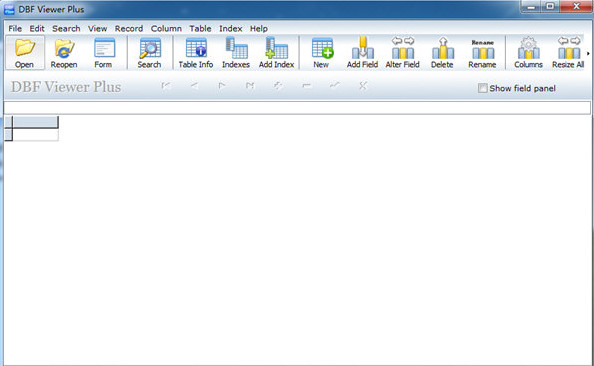The height and width of the screenshot is (366, 594).
Task: Open the Edit menu
Action: [x=37, y=28]
